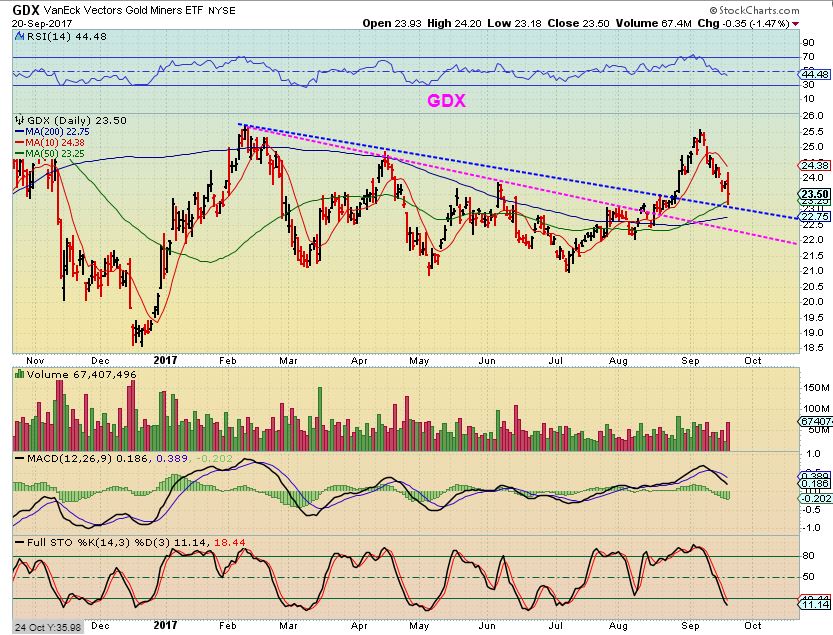
Task: Click the Low 23.18 value
Action: click(513, 23)
